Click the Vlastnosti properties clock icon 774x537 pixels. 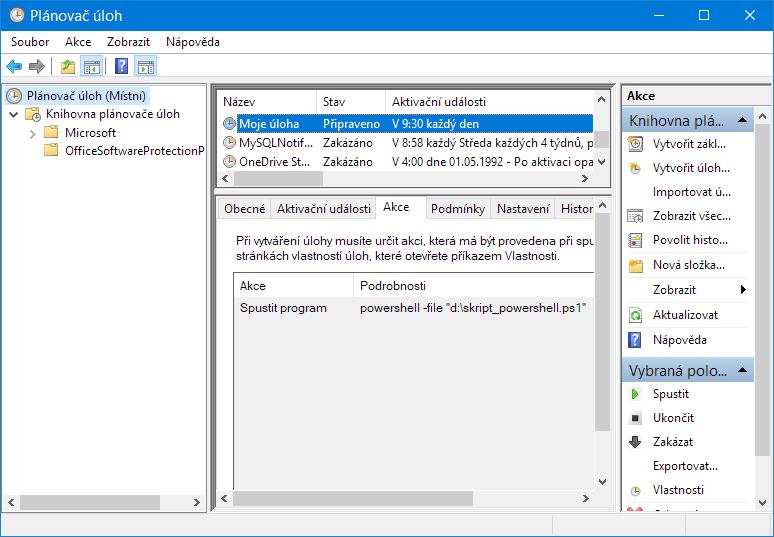[x=636, y=491]
